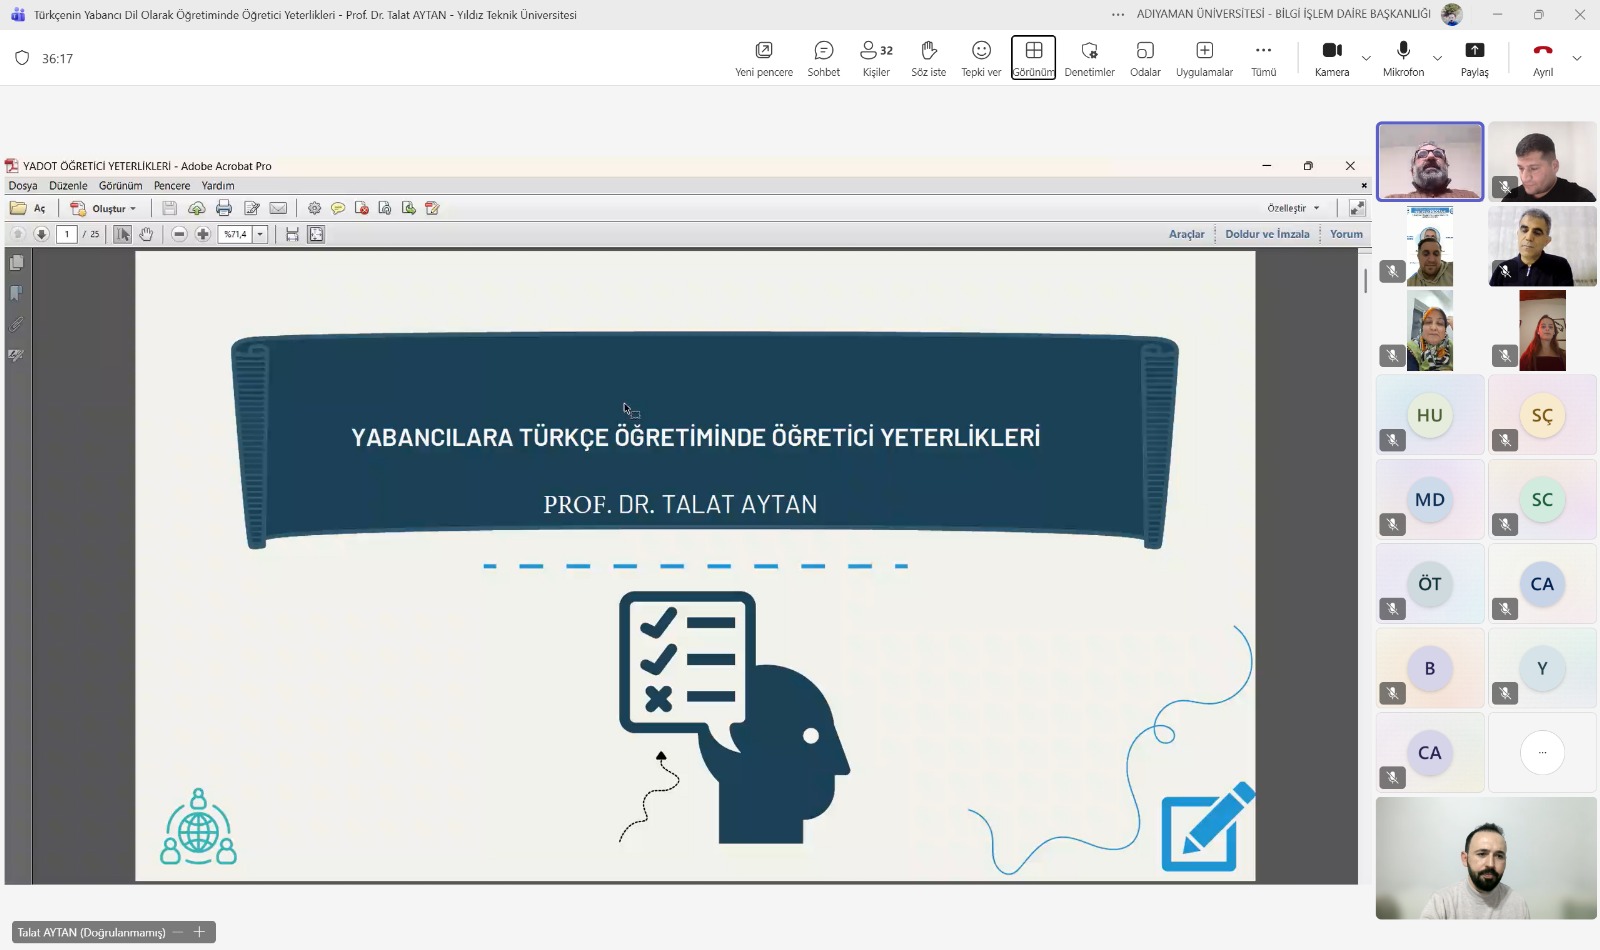
Task: Click the shared Acrobat presentation slide
Action: point(695,566)
